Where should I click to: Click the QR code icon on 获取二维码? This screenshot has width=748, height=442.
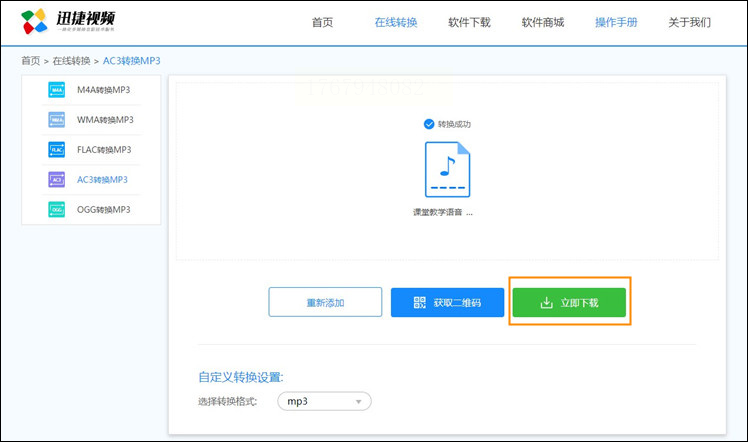click(420, 302)
